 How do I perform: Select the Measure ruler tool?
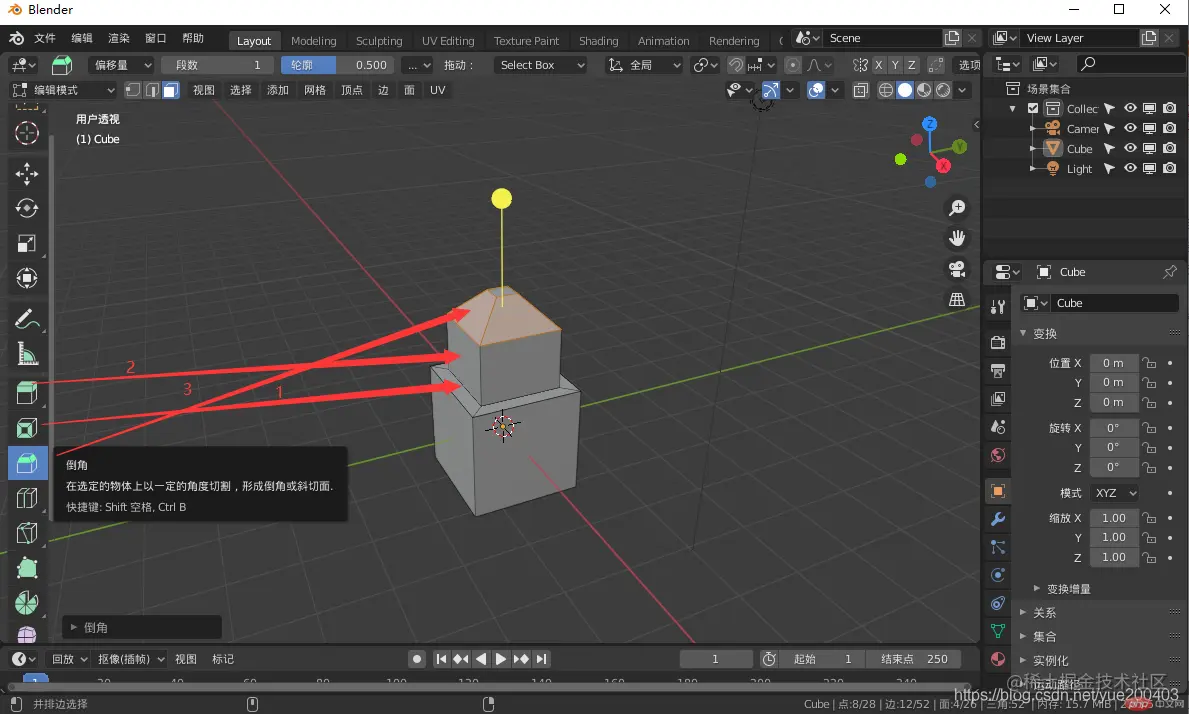[x=27, y=354]
